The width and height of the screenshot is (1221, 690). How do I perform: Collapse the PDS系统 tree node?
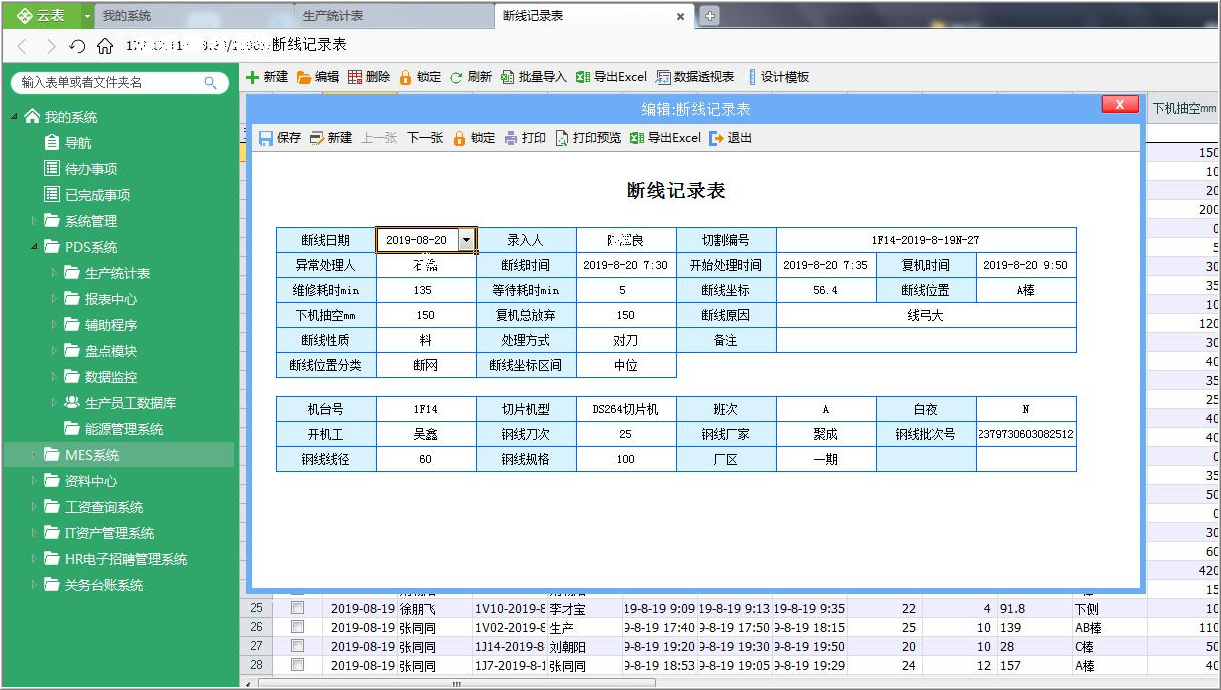click(33, 246)
